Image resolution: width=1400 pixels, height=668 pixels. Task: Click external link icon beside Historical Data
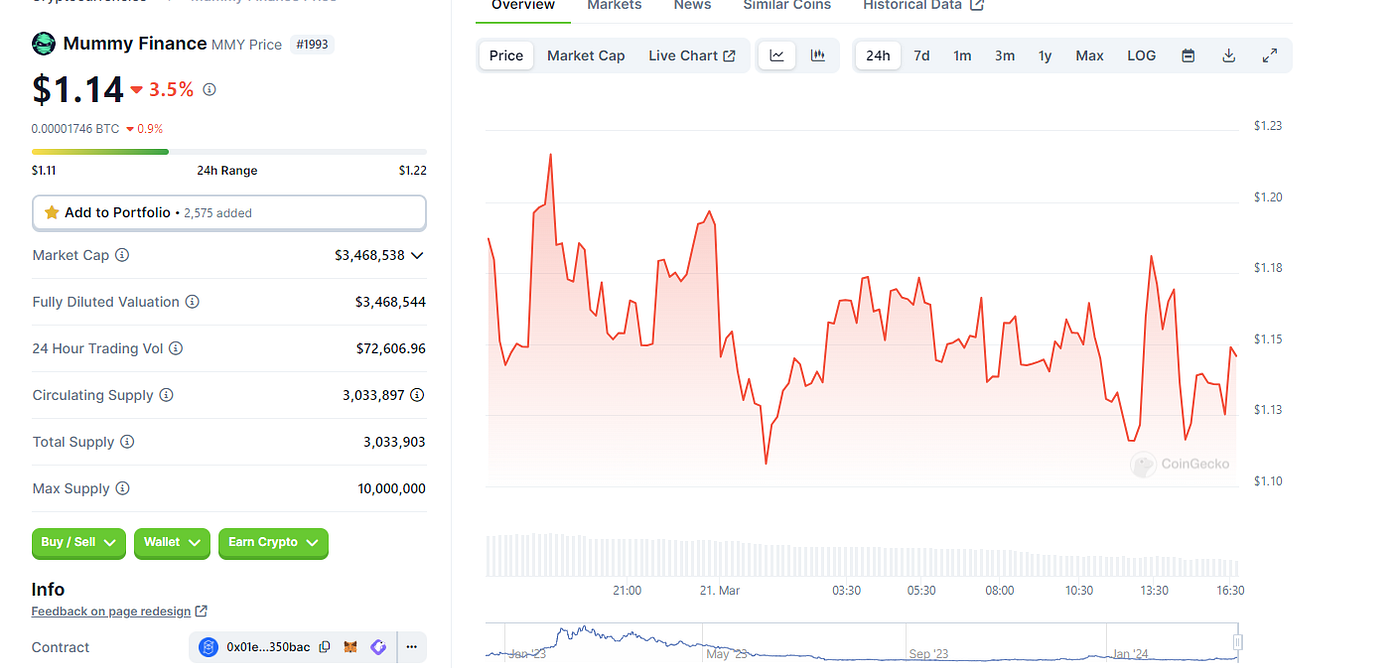[977, 5]
